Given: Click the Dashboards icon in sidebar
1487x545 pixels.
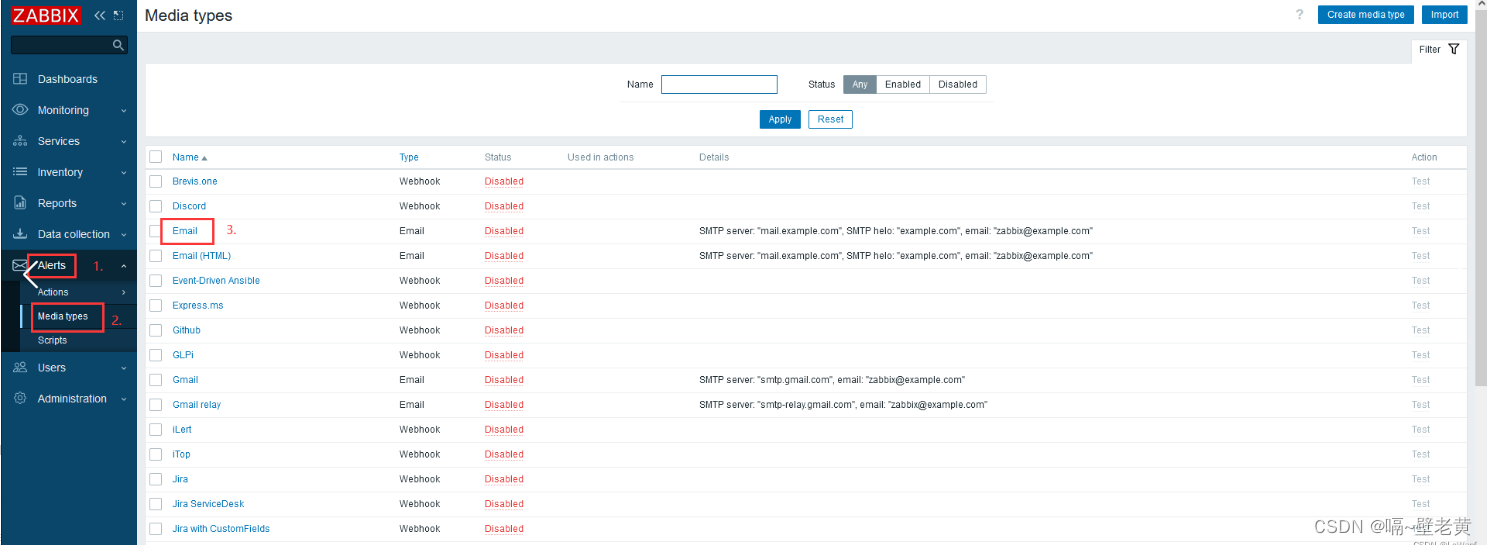Looking at the screenshot, I should pos(20,79).
